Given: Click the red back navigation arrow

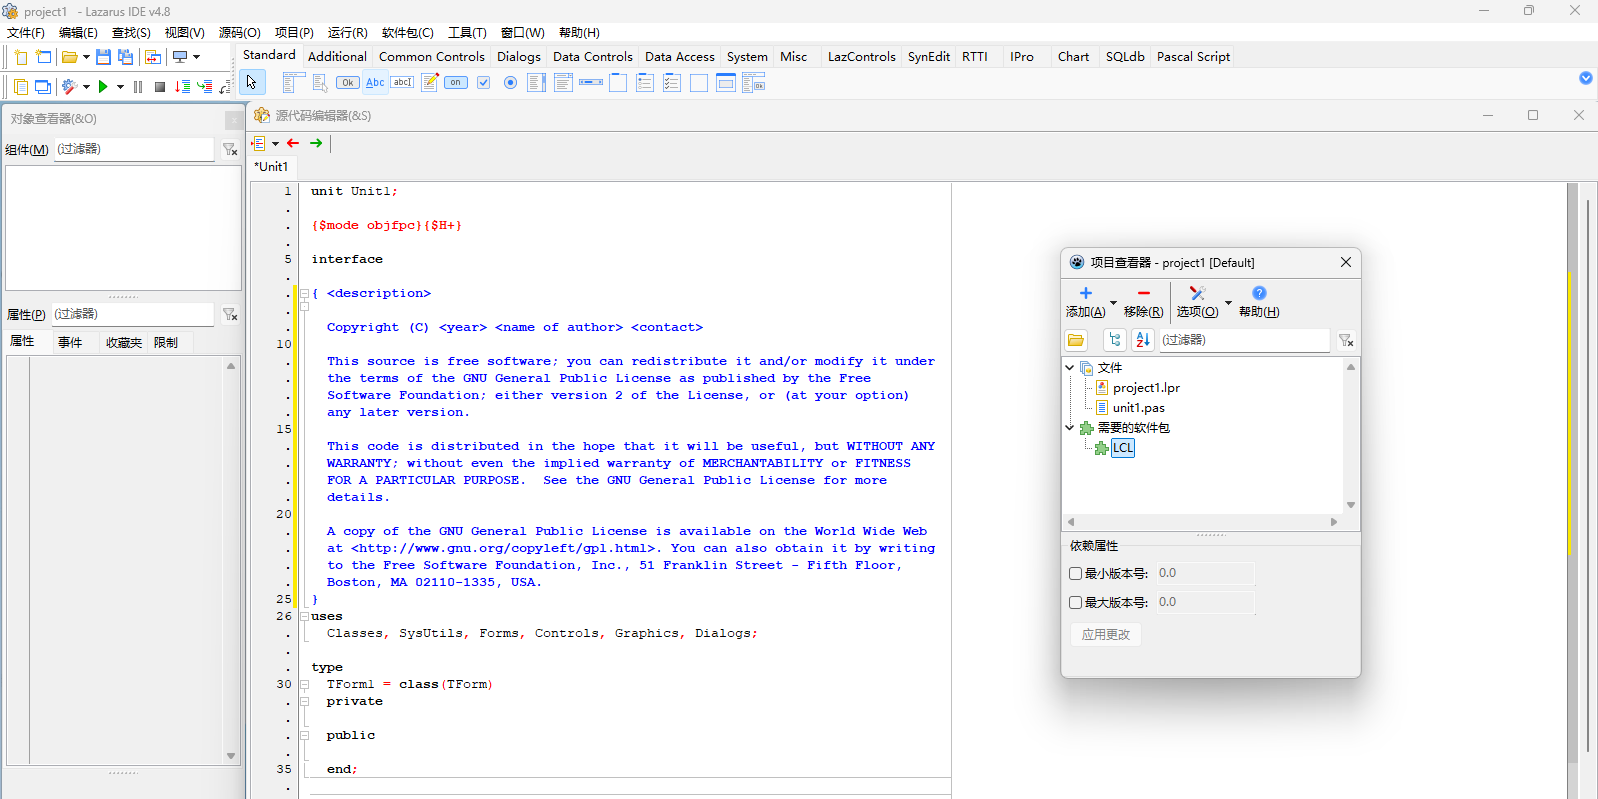Looking at the screenshot, I should pyautogui.click(x=293, y=143).
